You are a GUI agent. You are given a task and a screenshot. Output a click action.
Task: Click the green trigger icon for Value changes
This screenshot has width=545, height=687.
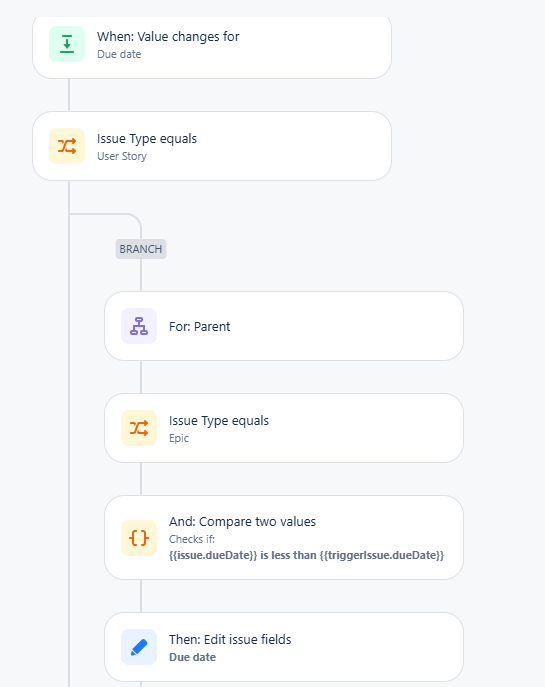[x=67, y=44]
